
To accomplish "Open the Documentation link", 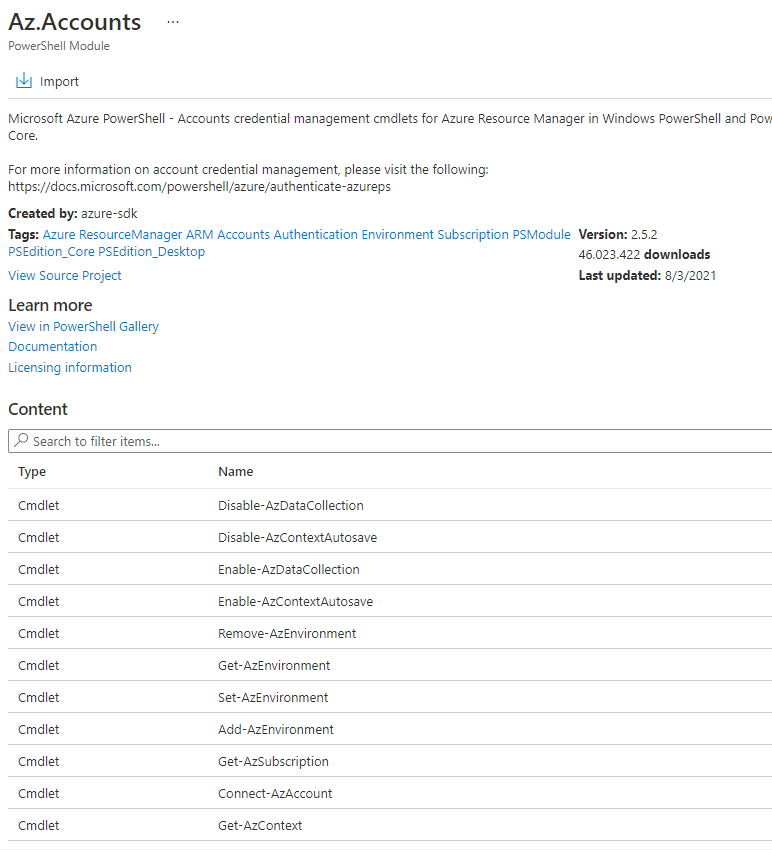I will point(53,347).
